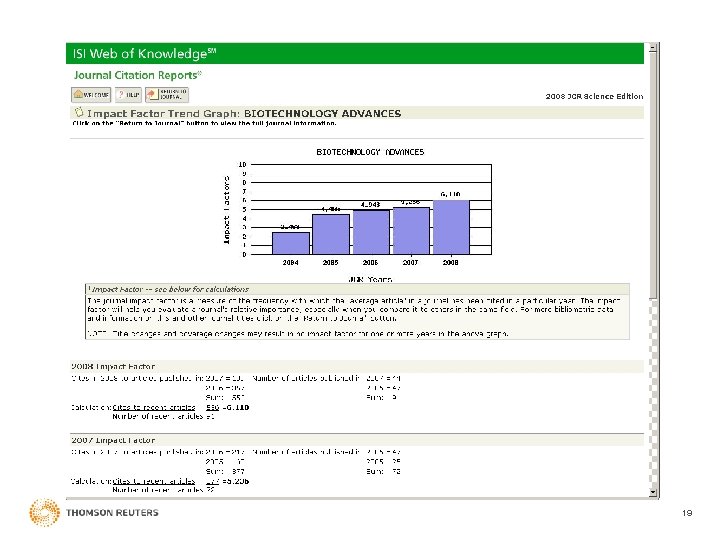Click the BIOTECHNOLOGY ADVANCES chart title

pos(370,152)
